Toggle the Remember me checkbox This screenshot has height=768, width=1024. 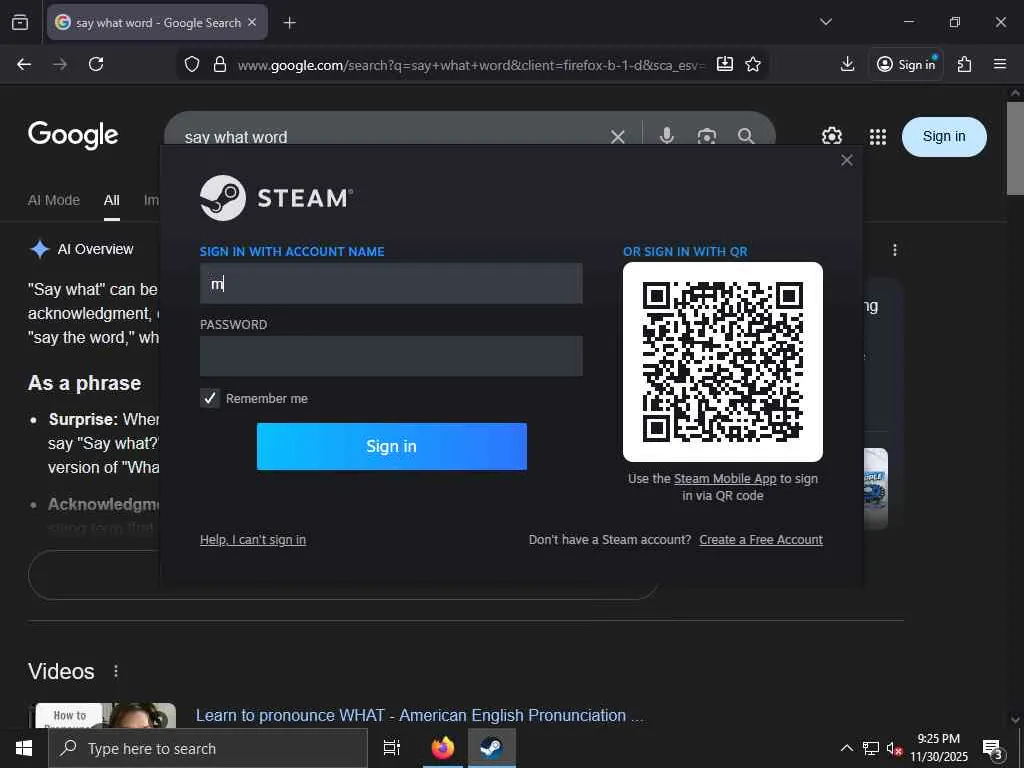pos(210,398)
